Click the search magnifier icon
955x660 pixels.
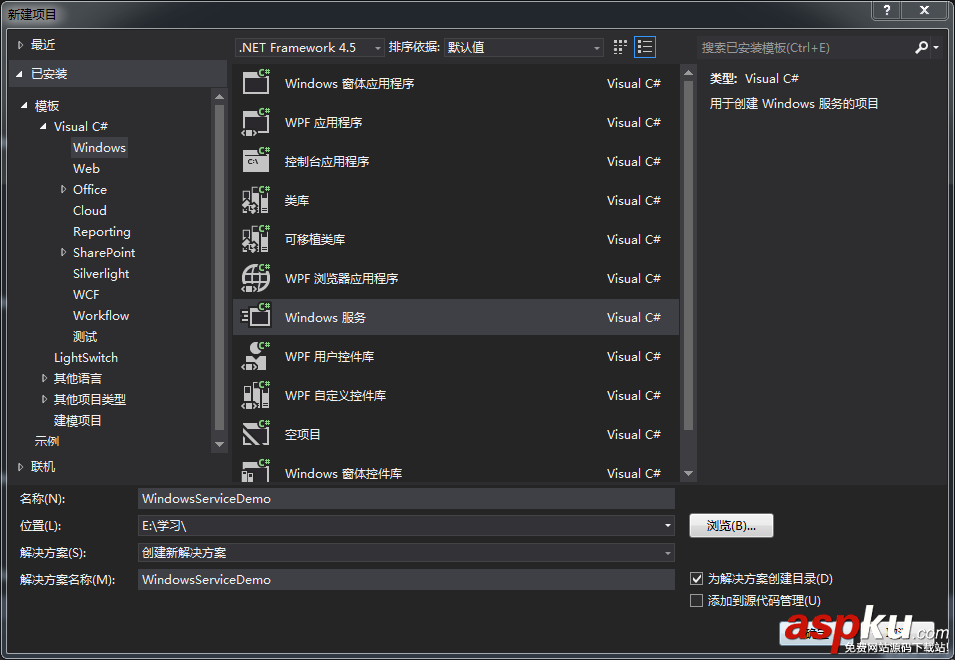(x=922, y=47)
